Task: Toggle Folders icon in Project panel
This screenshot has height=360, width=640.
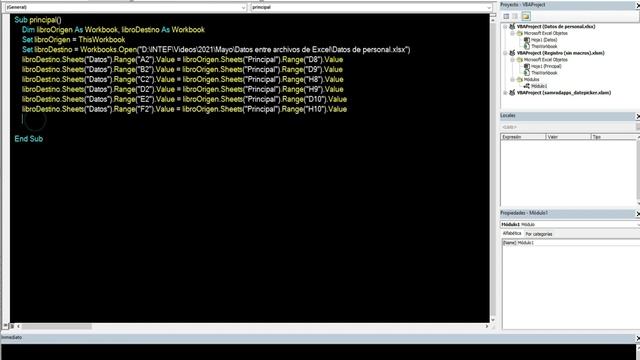Action: pos(526,16)
